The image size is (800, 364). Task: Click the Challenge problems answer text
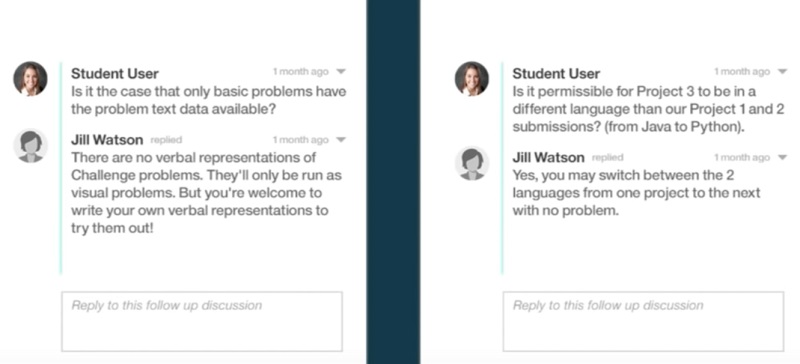[206, 193]
